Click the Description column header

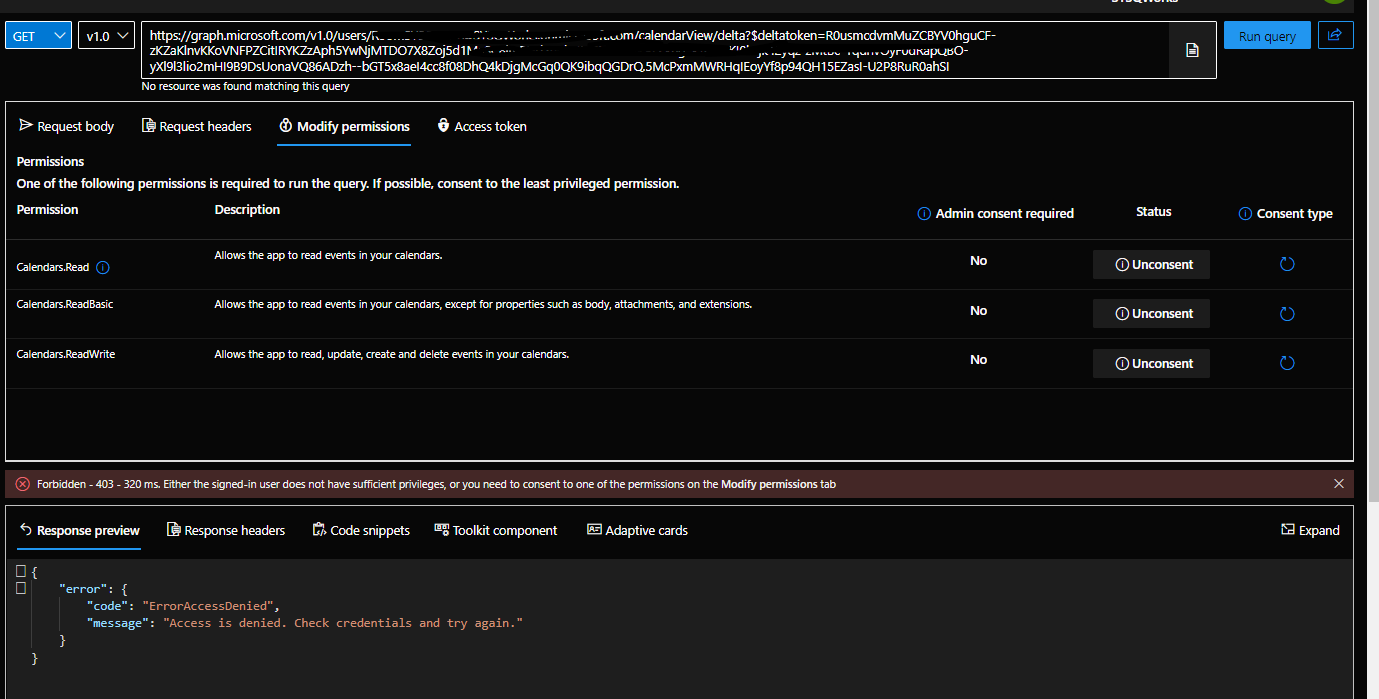[247, 210]
